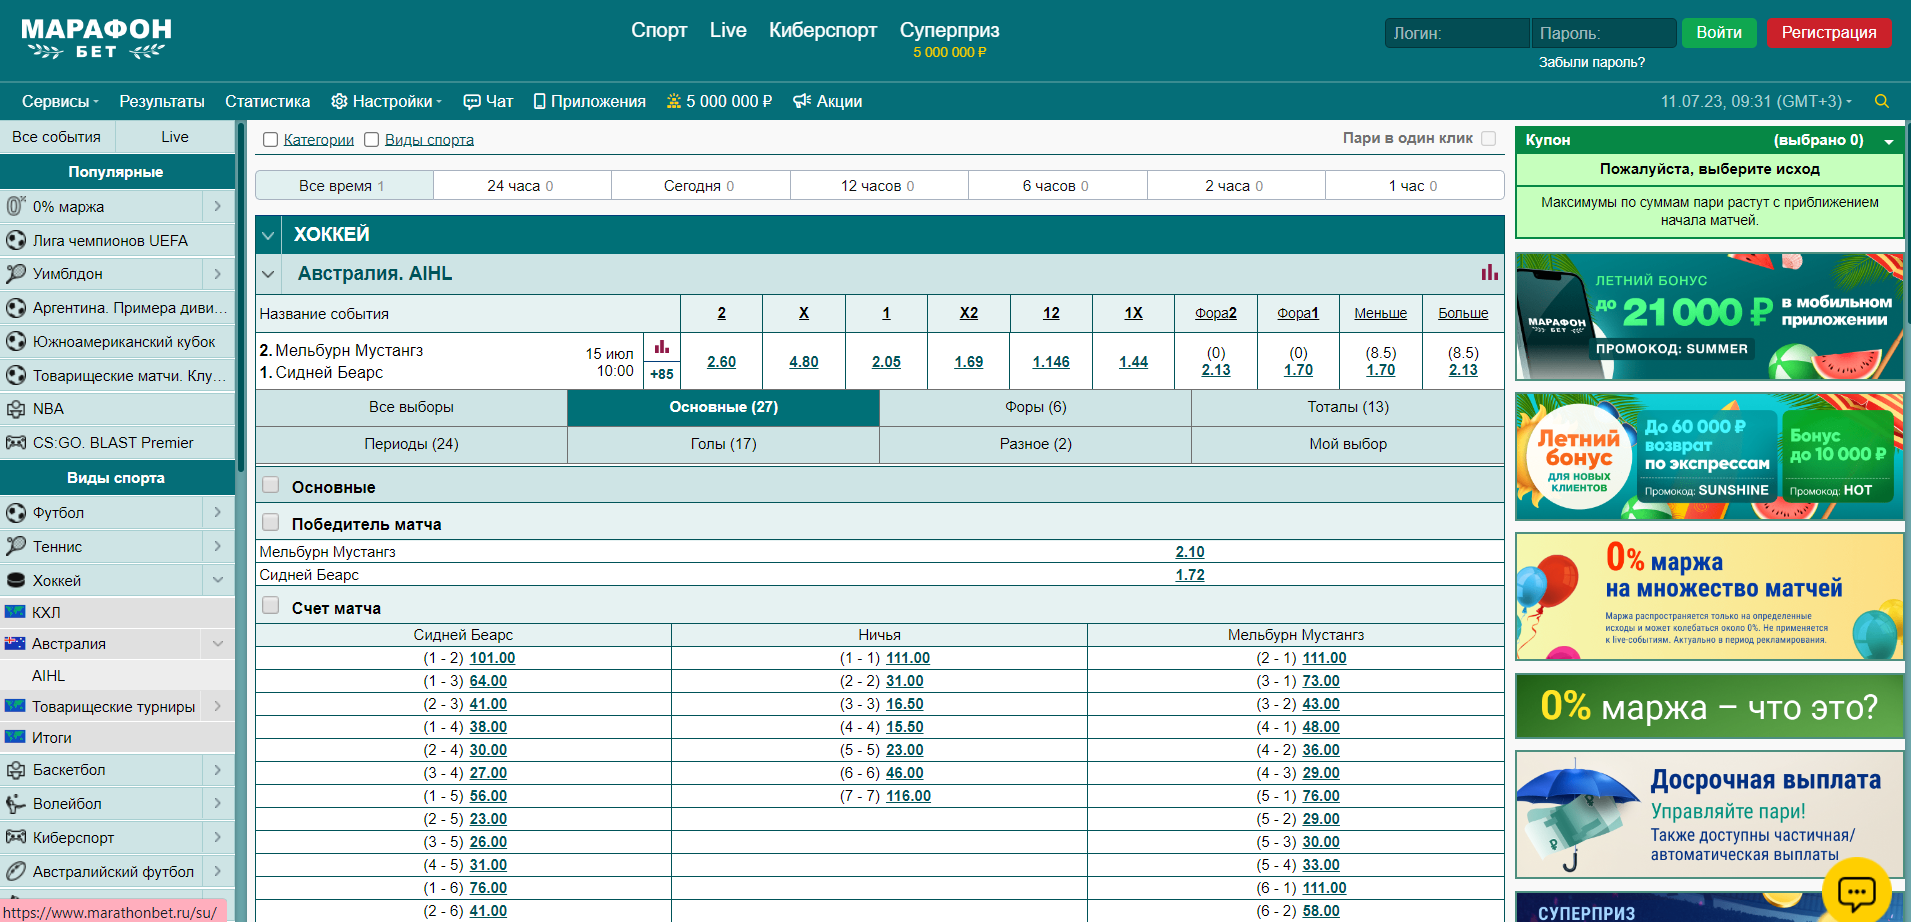Open Результаты in the menu bar
Image resolution: width=1911 pixels, height=922 pixels.
pyautogui.click(x=162, y=101)
